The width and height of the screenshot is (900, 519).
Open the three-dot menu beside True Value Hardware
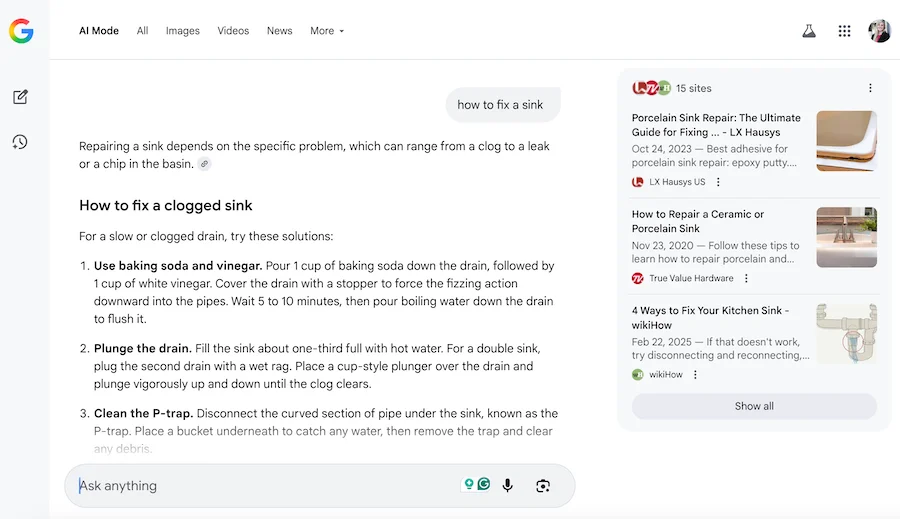746,278
